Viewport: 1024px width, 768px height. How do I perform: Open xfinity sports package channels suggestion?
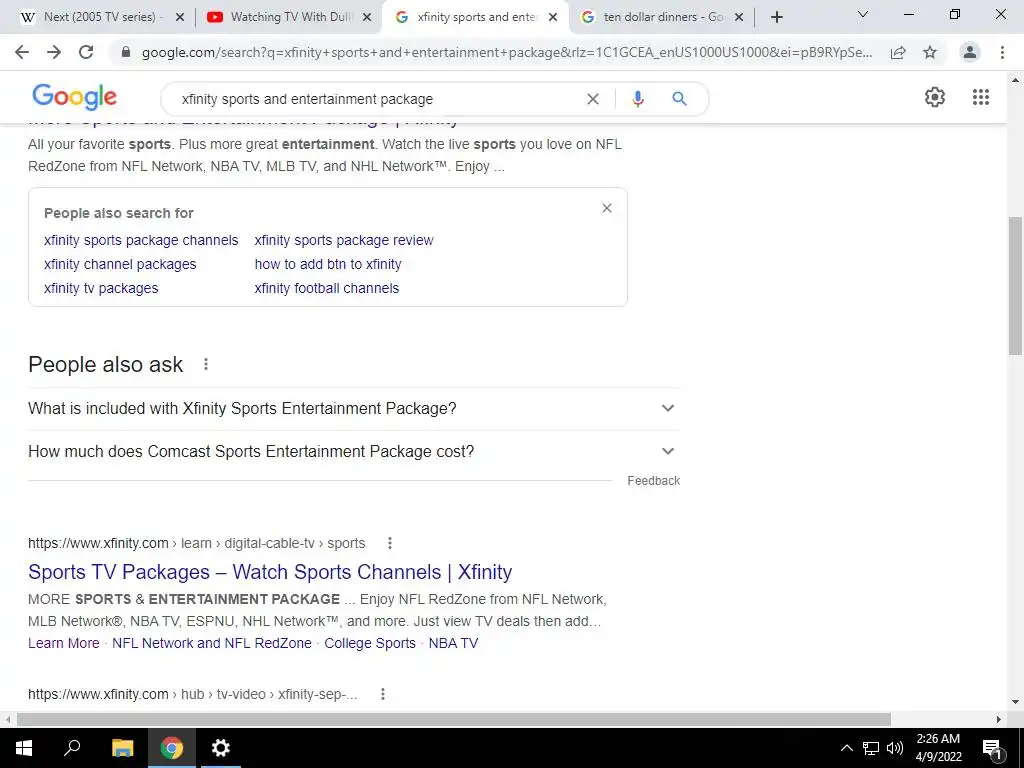tap(141, 240)
